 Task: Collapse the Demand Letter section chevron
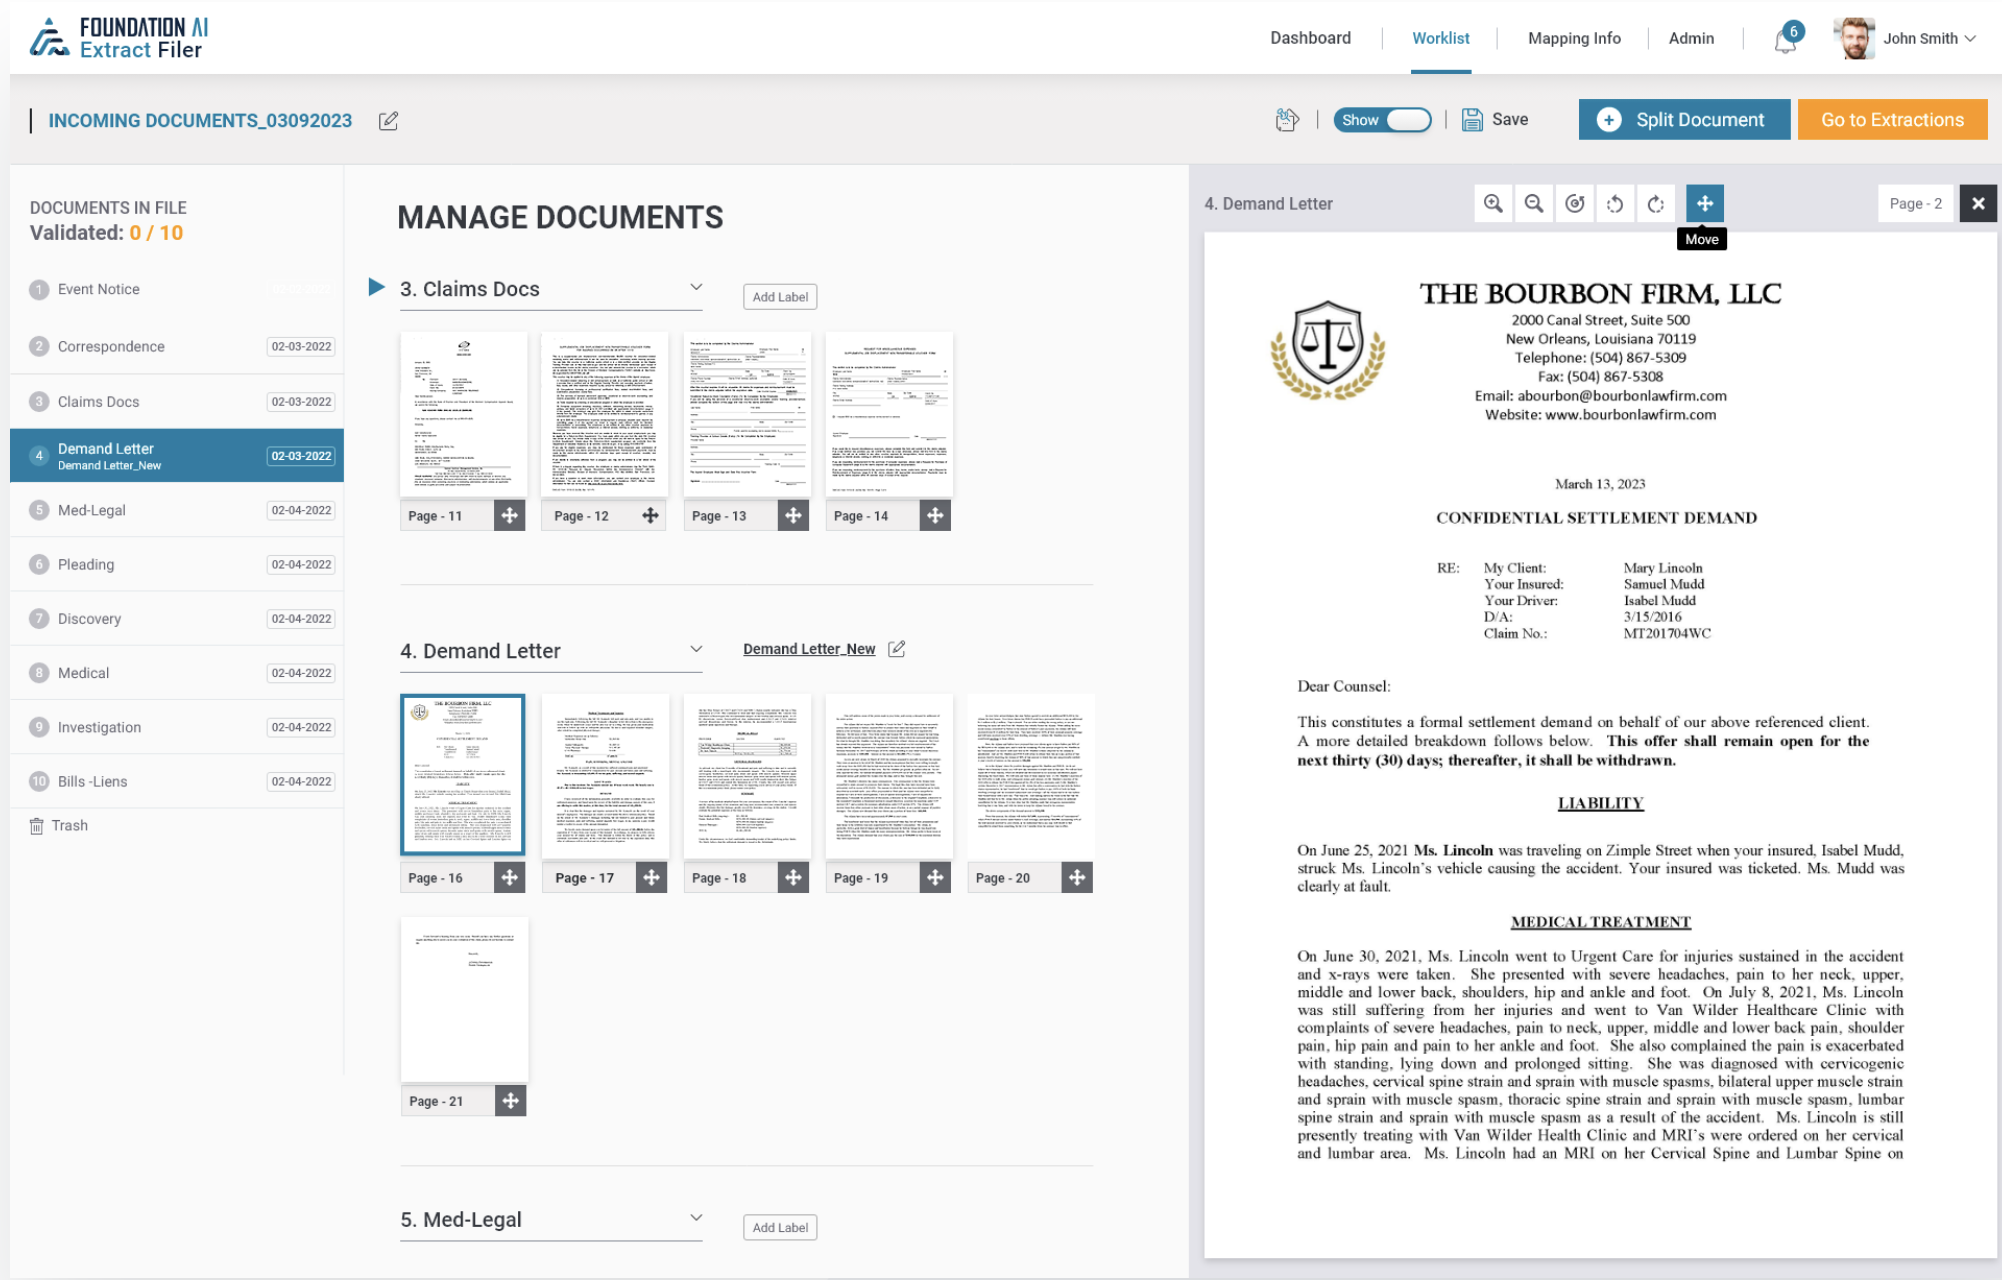(x=697, y=648)
